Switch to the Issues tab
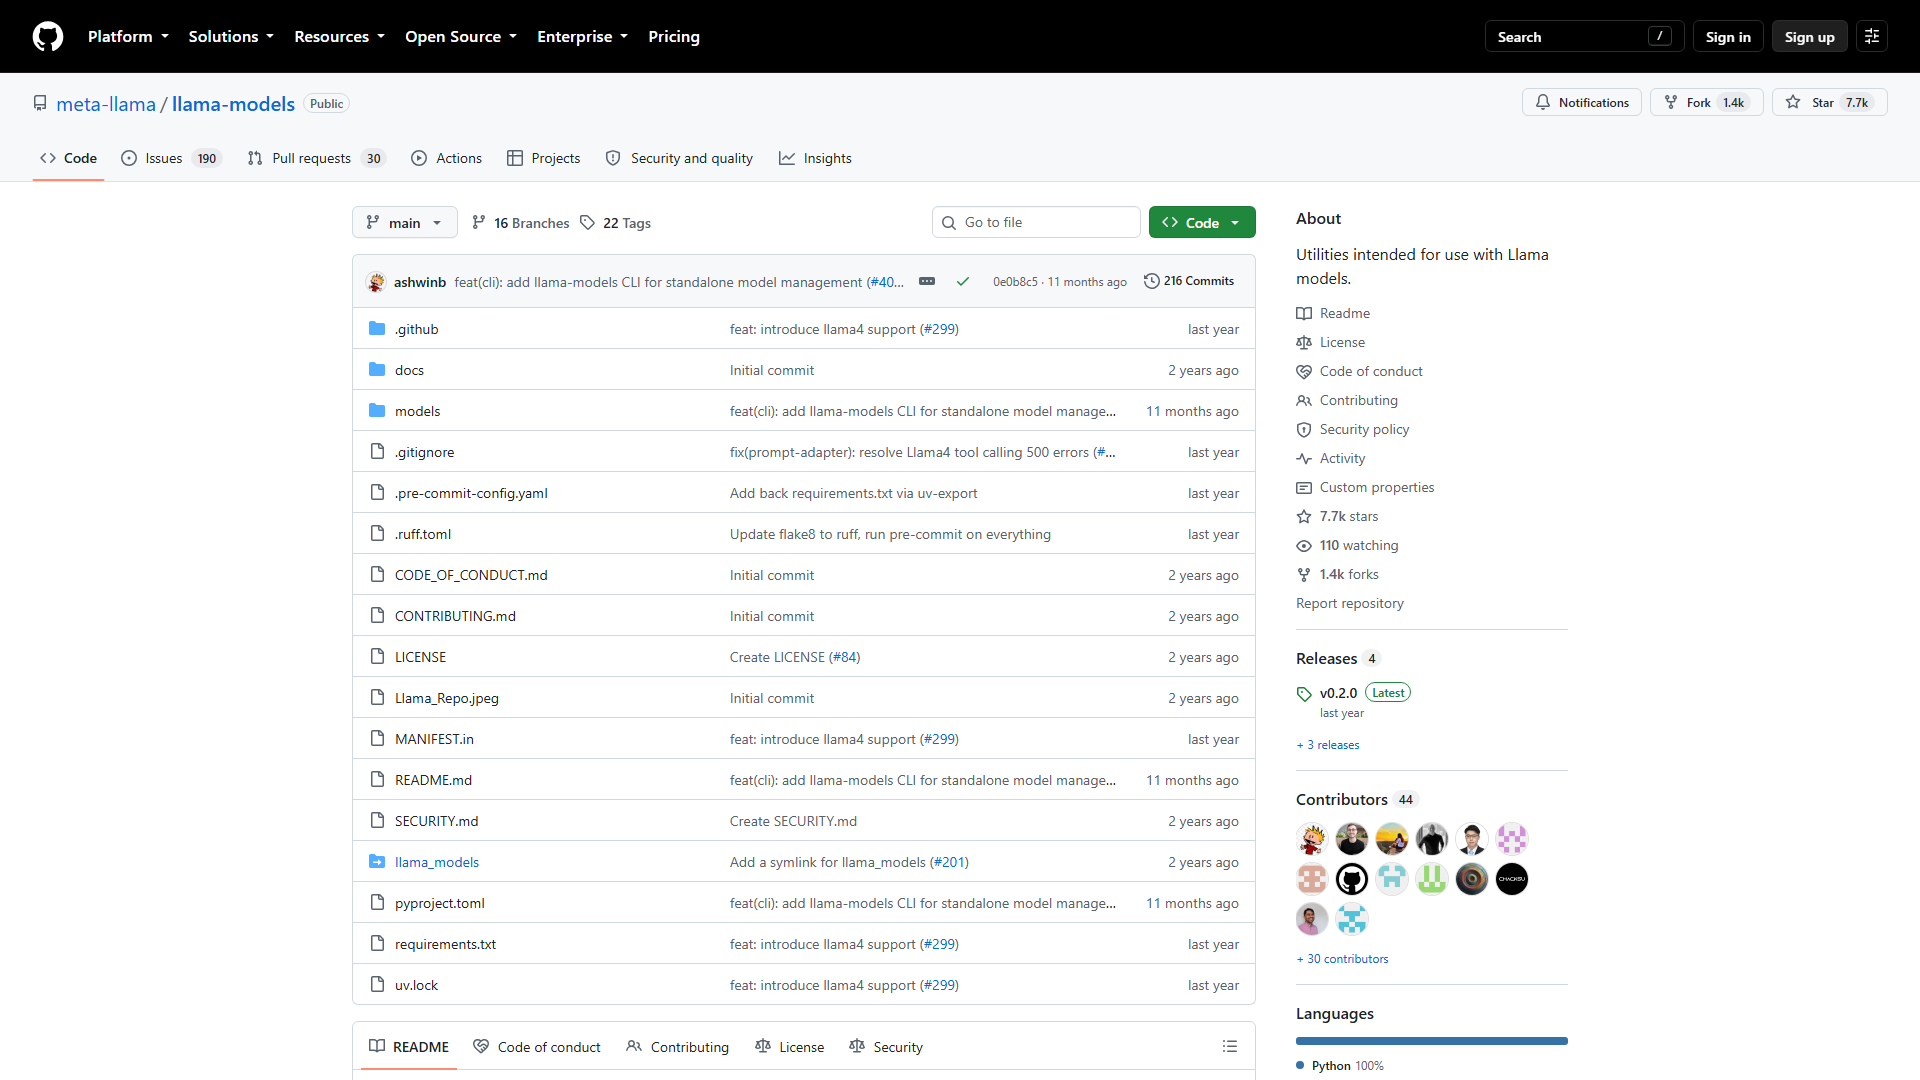Viewport: 1920px width, 1080px height. (x=171, y=158)
